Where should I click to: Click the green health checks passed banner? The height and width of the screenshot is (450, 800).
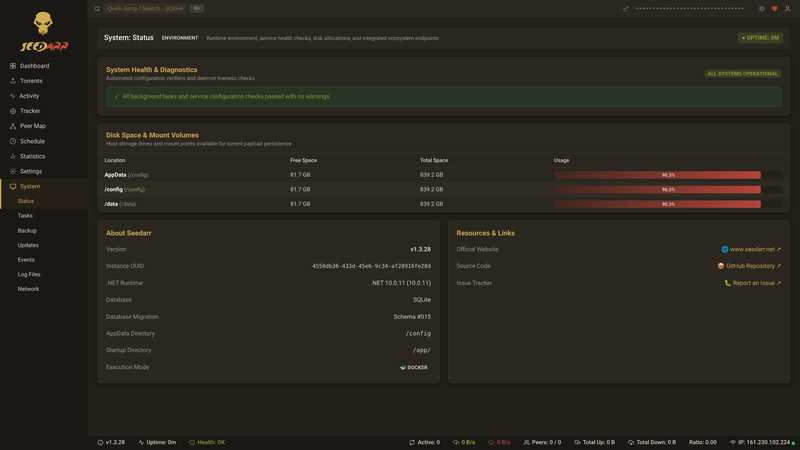pos(443,96)
